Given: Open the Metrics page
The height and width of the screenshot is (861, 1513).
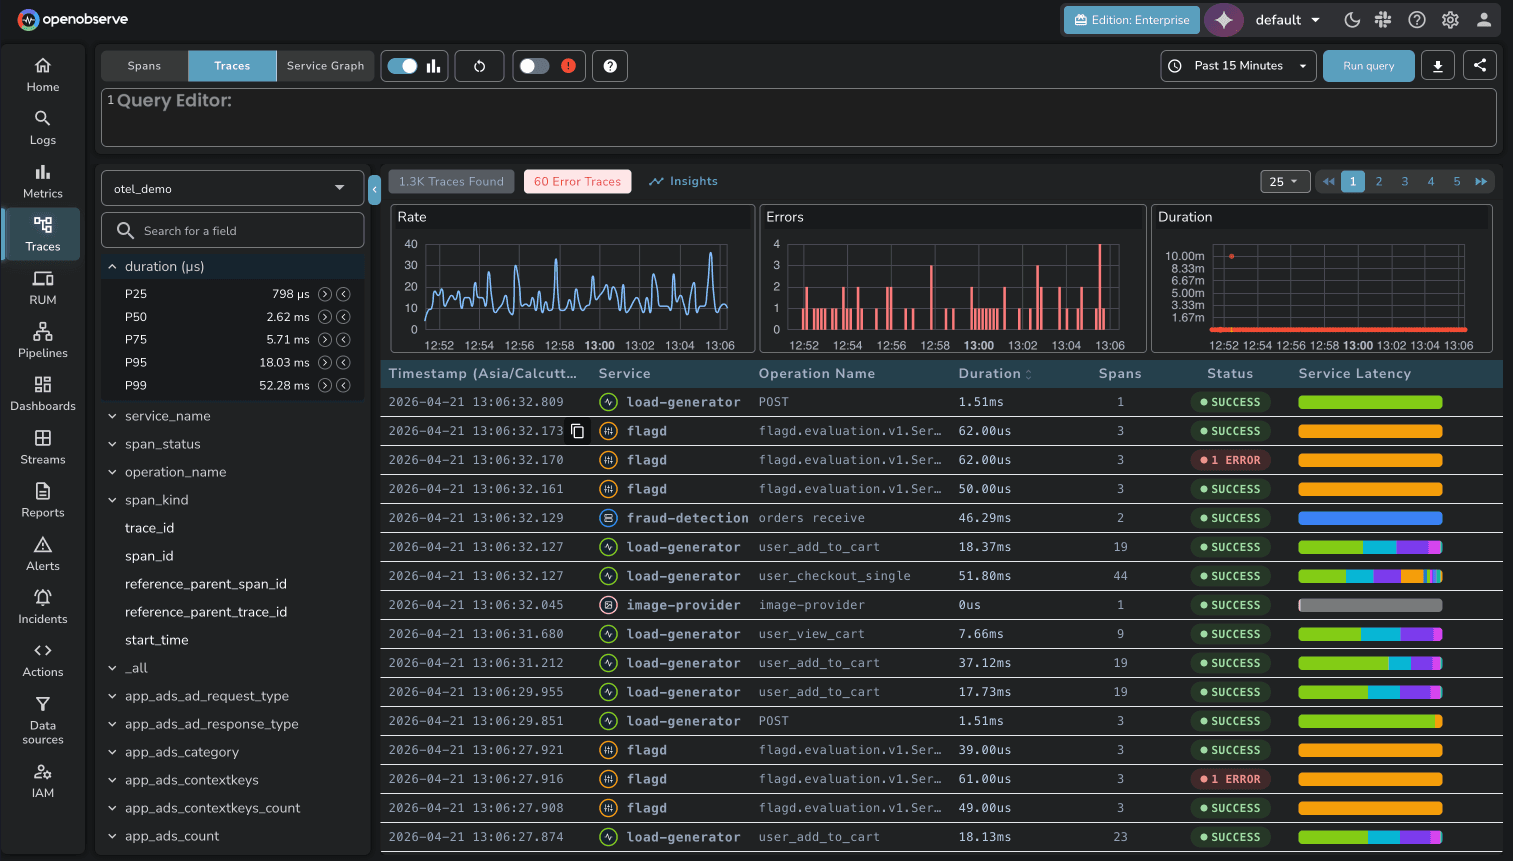Looking at the screenshot, I should click(x=42, y=181).
